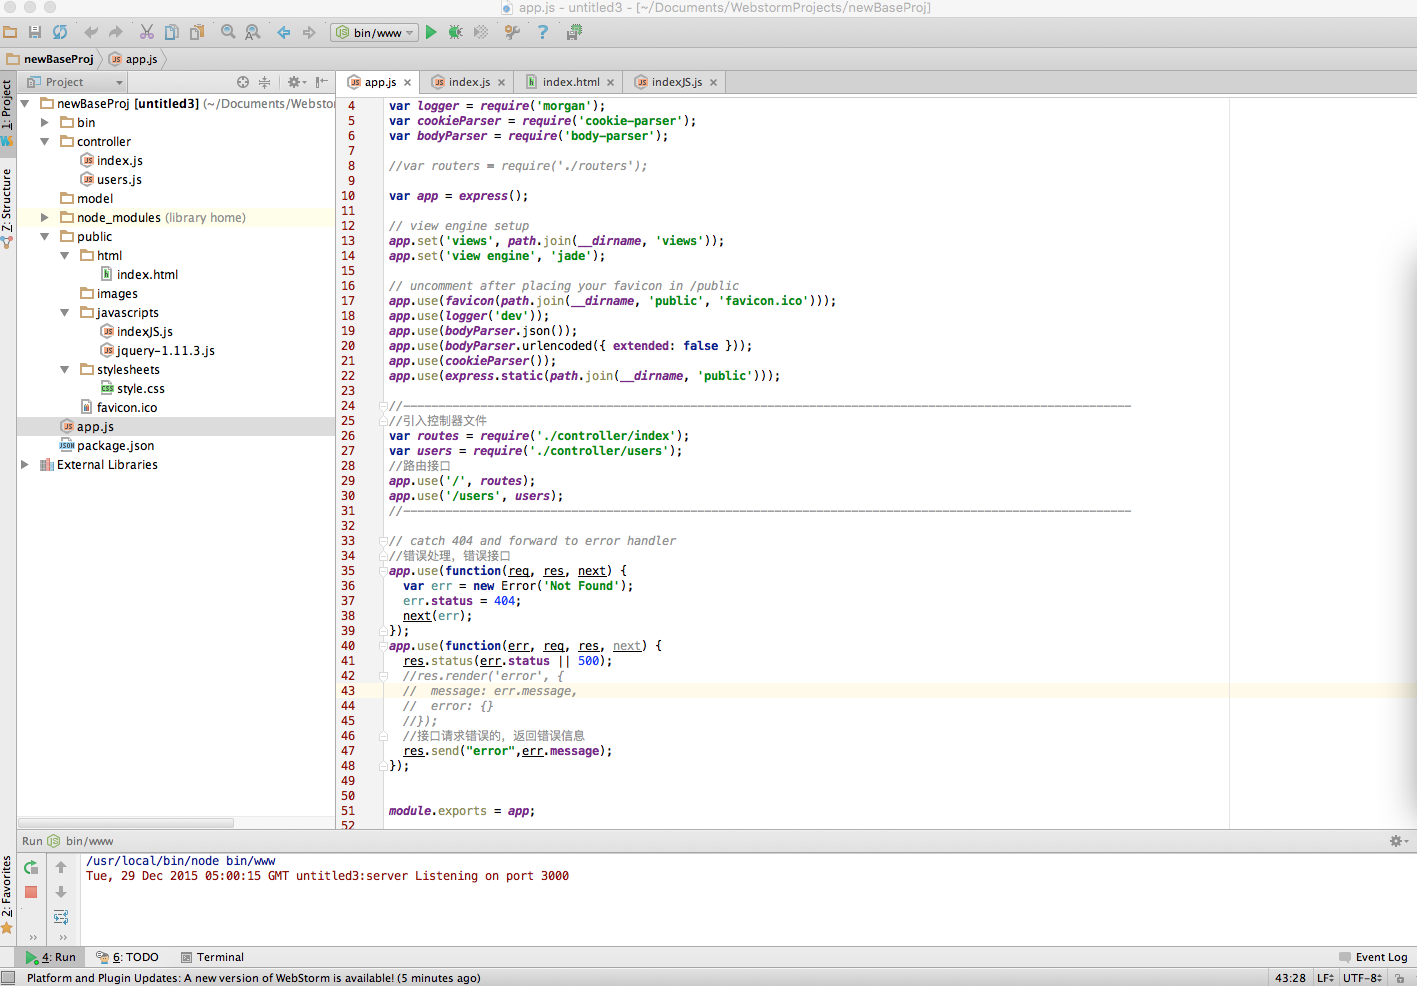Image resolution: width=1417 pixels, height=986 pixels.
Task: Expand the bin folder
Action: pyautogui.click(x=44, y=122)
